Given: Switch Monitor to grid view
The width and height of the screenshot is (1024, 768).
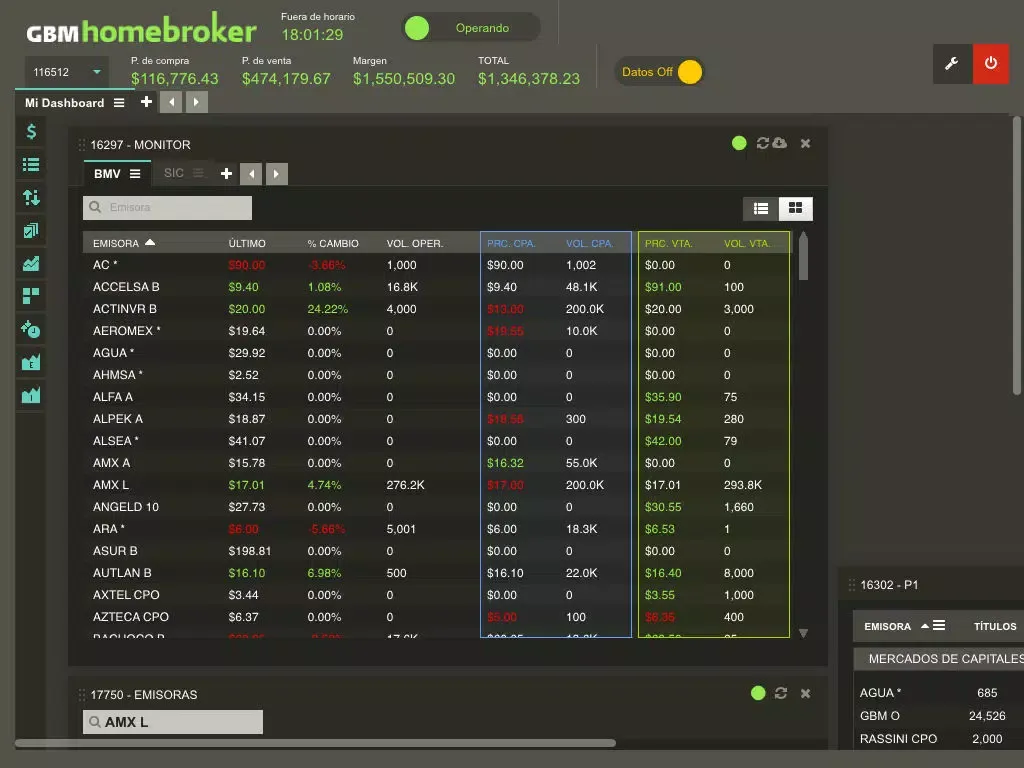Looking at the screenshot, I should click(795, 208).
